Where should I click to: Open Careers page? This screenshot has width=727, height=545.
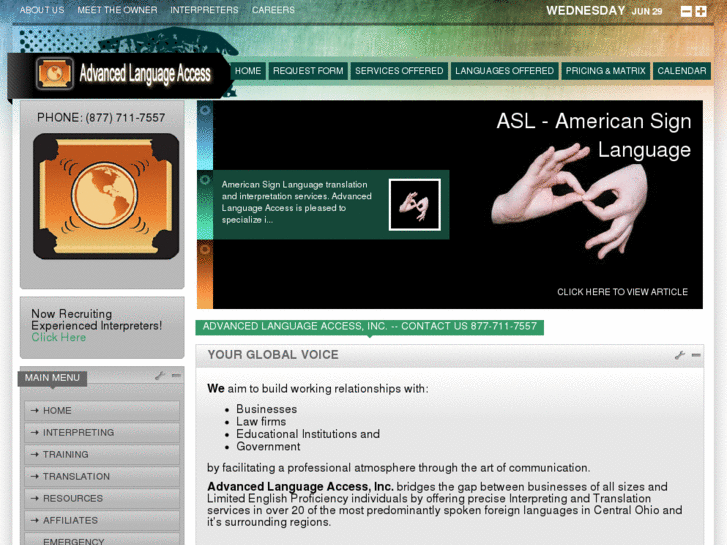coord(273,10)
